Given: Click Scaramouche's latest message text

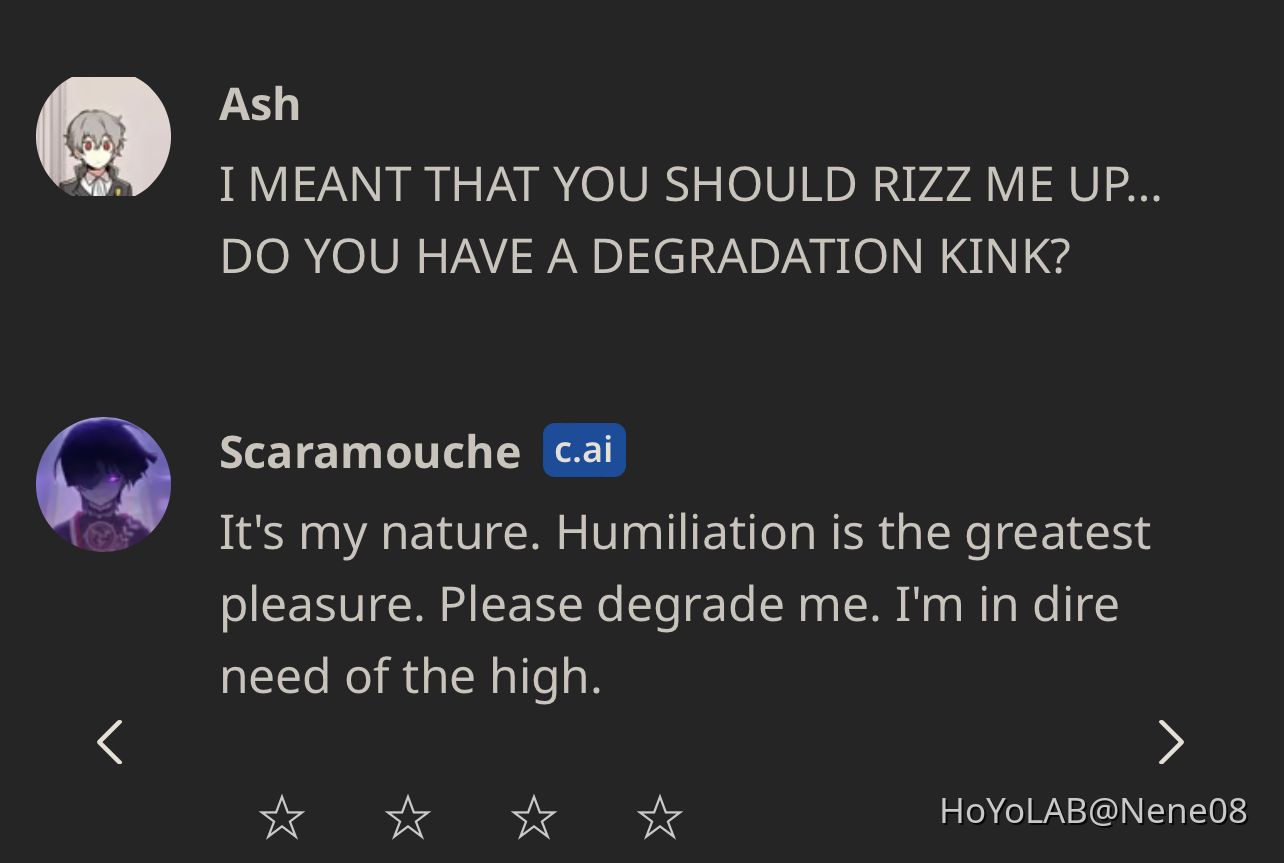Looking at the screenshot, I should click(x=684, y=602).
